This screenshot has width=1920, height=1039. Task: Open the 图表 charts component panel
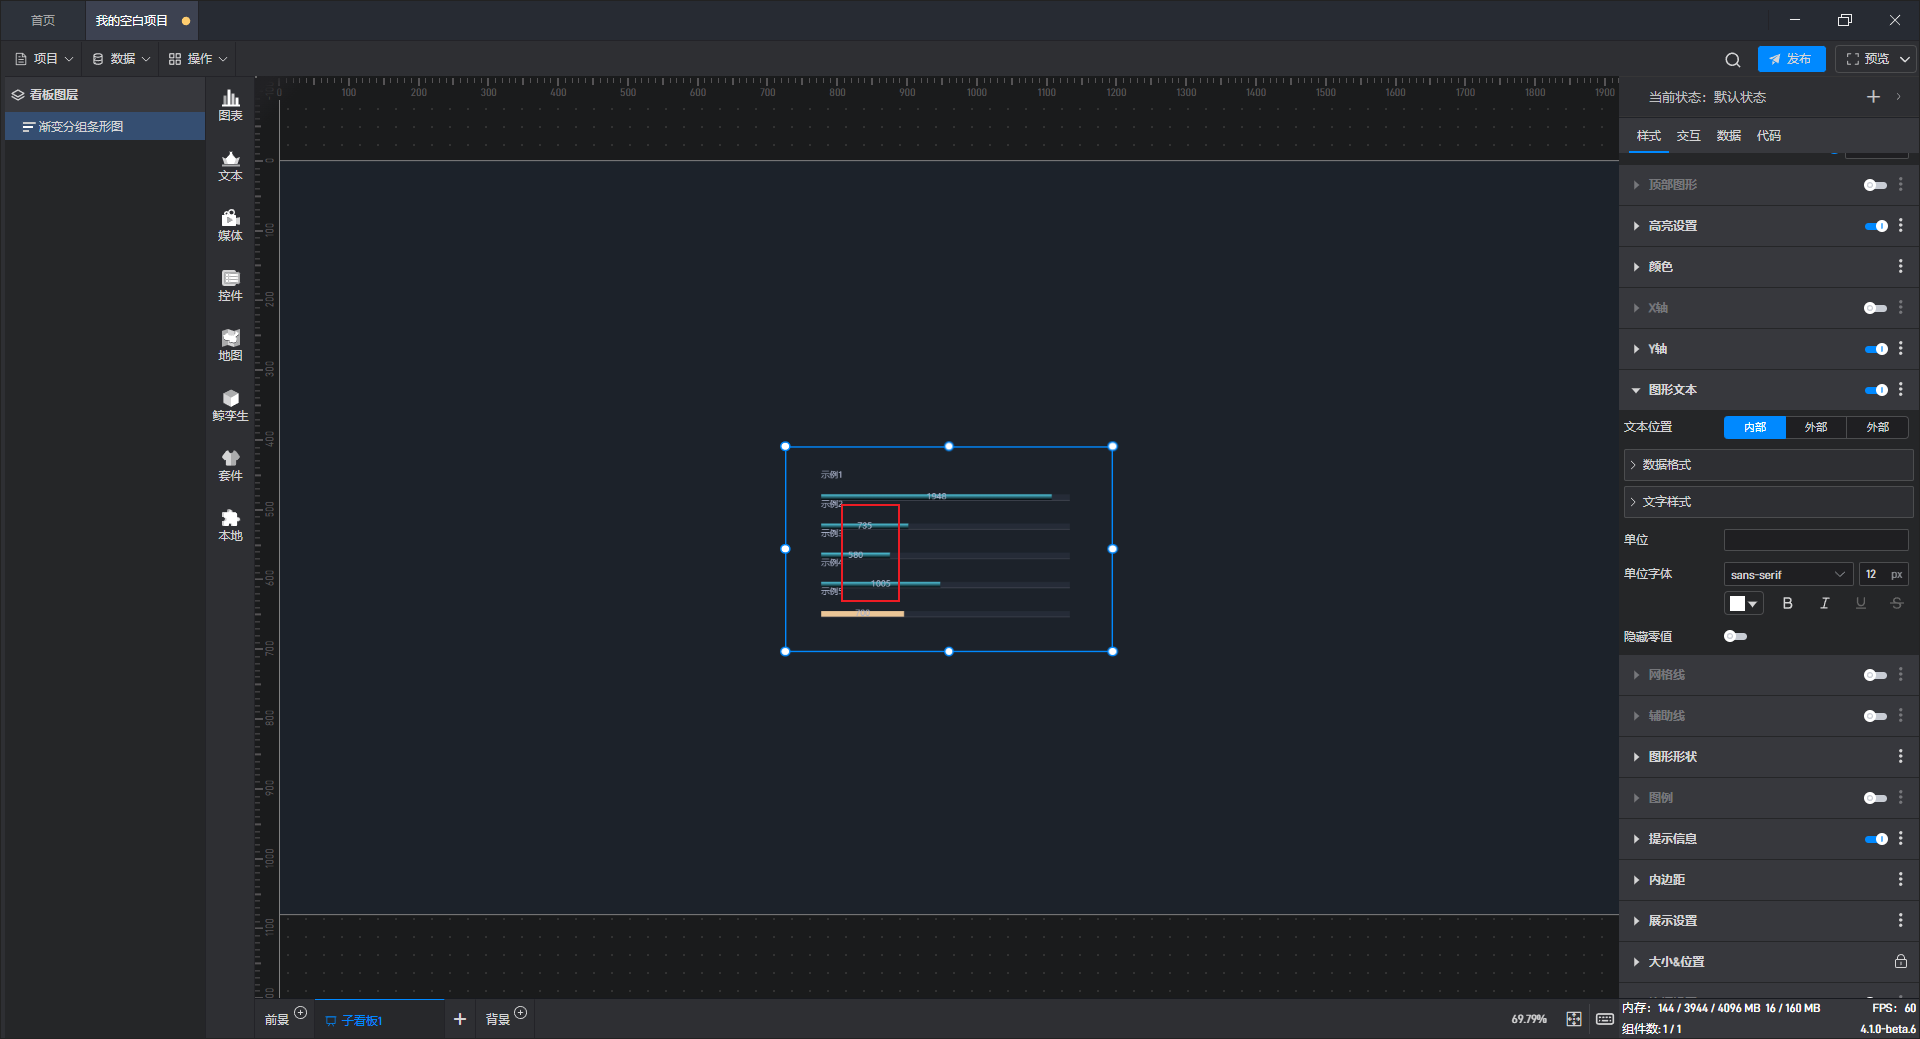(230, 105)
